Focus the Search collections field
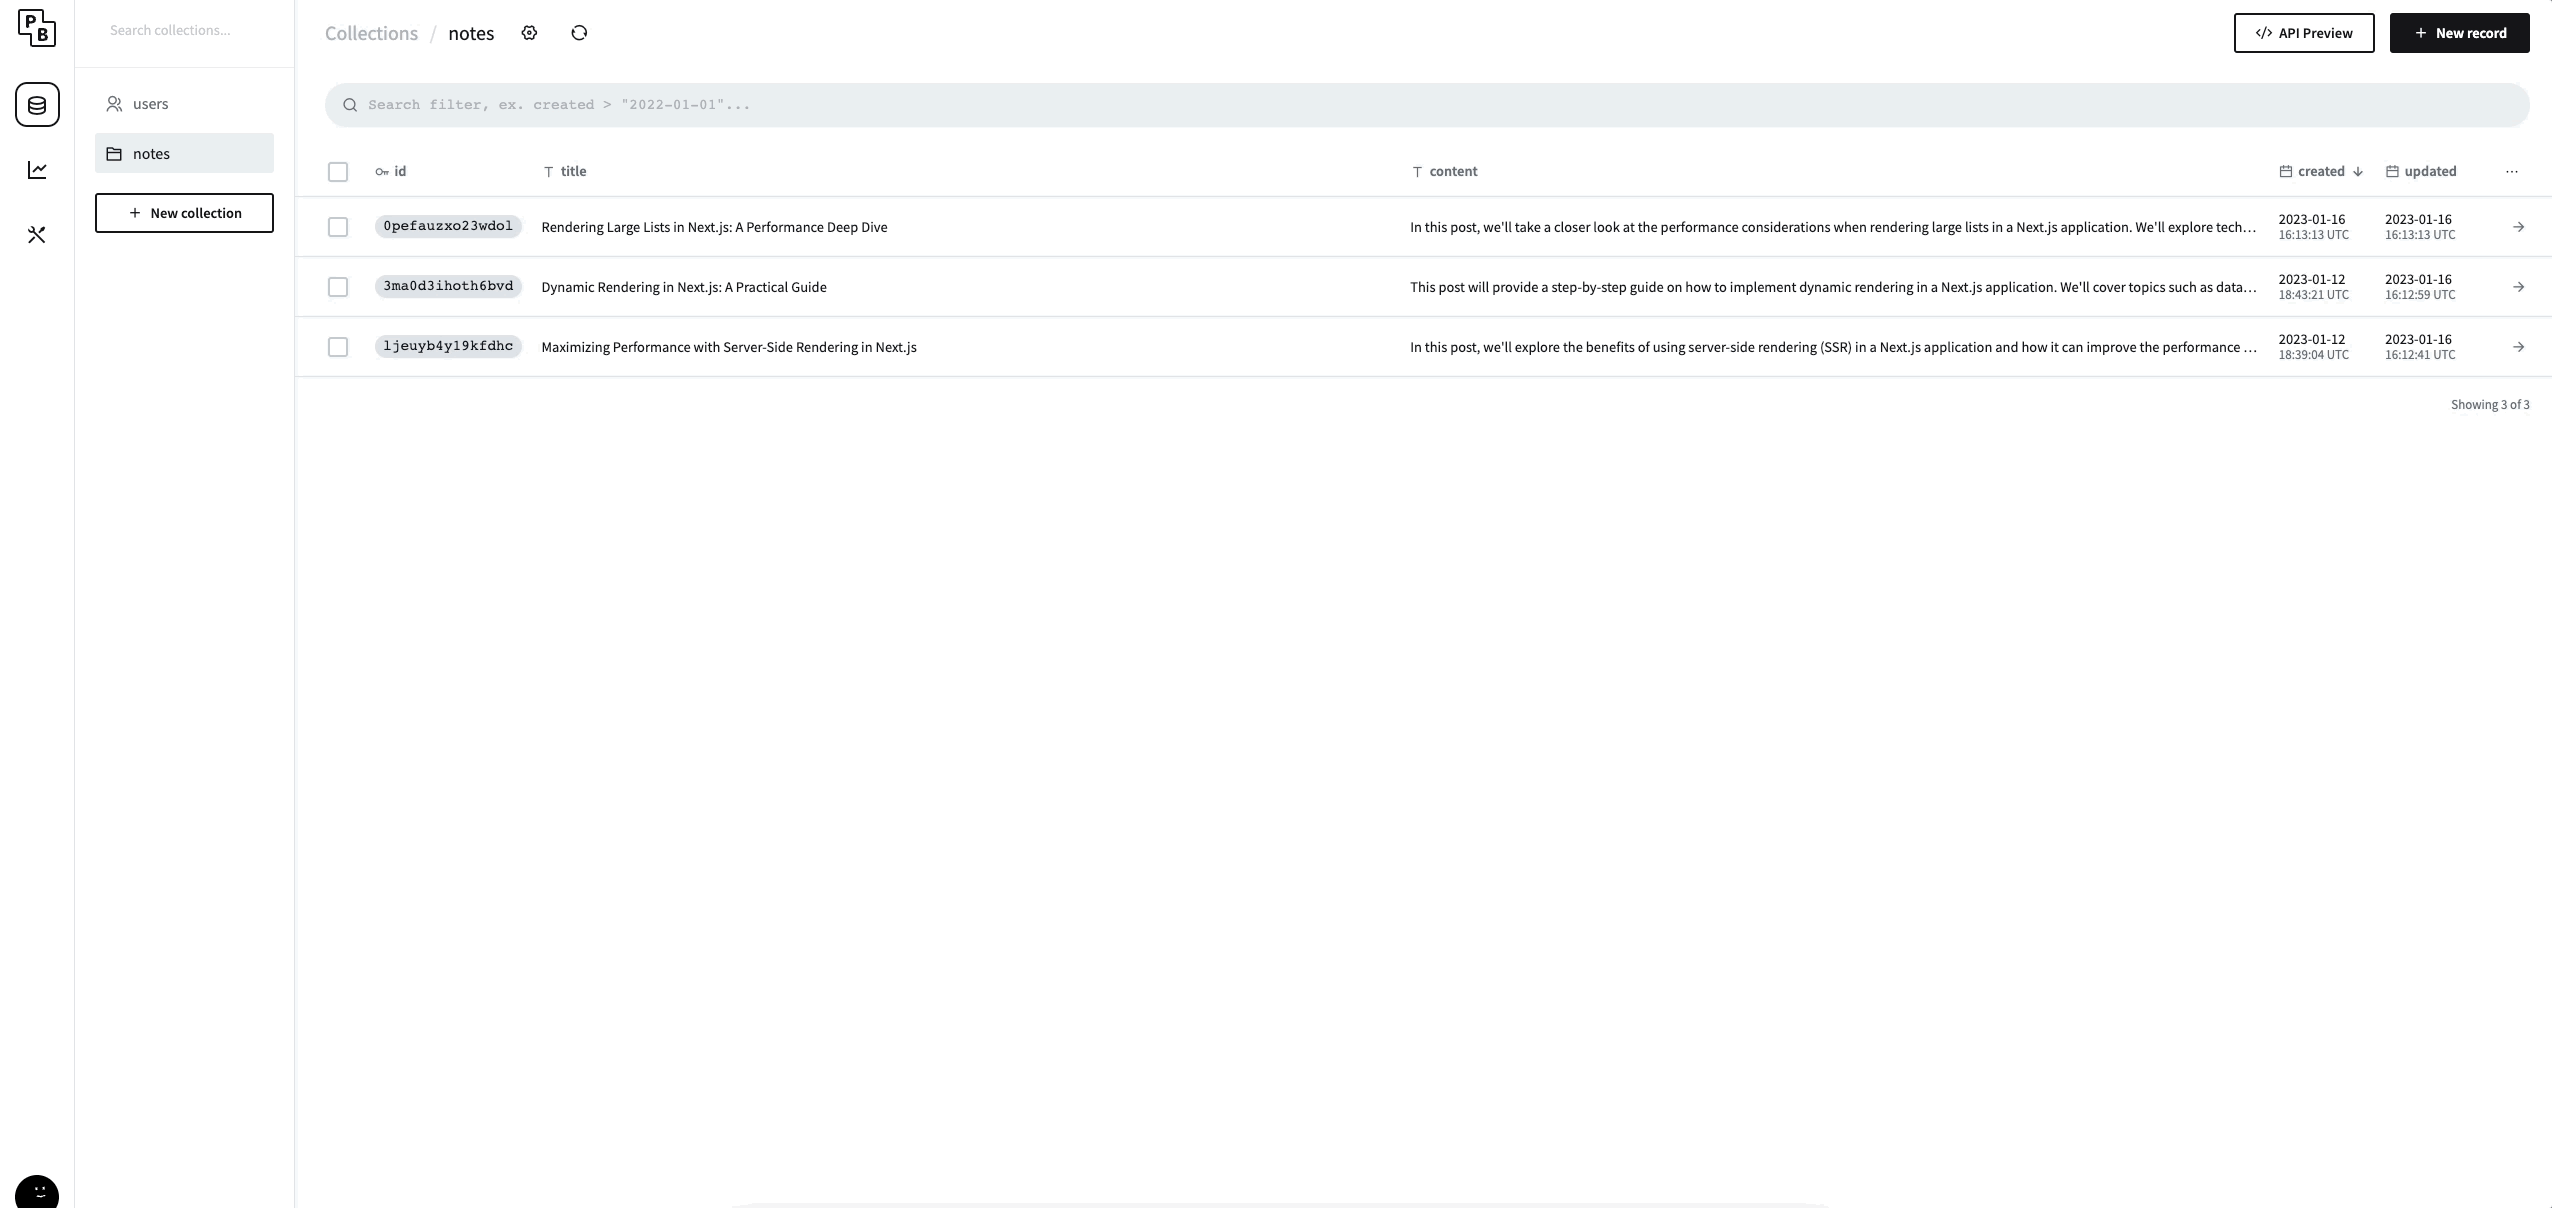Screen dimensions: 2552x1208 click(x=185, y=30)
